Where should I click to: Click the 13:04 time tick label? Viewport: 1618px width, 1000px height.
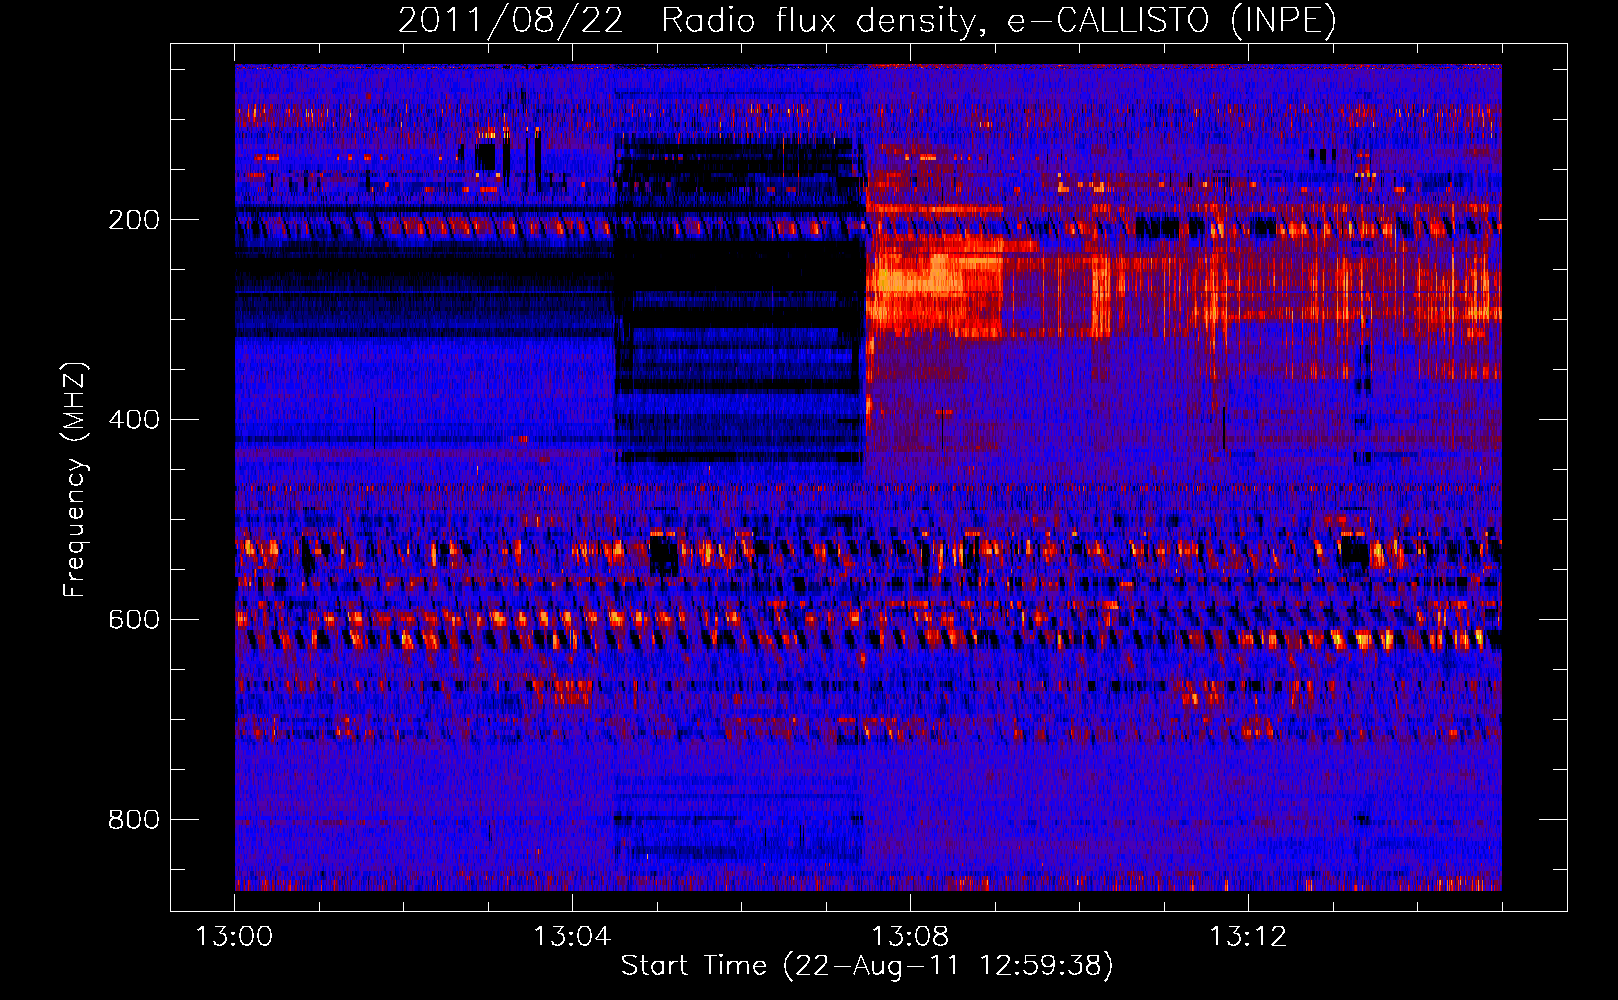(572, 937)
